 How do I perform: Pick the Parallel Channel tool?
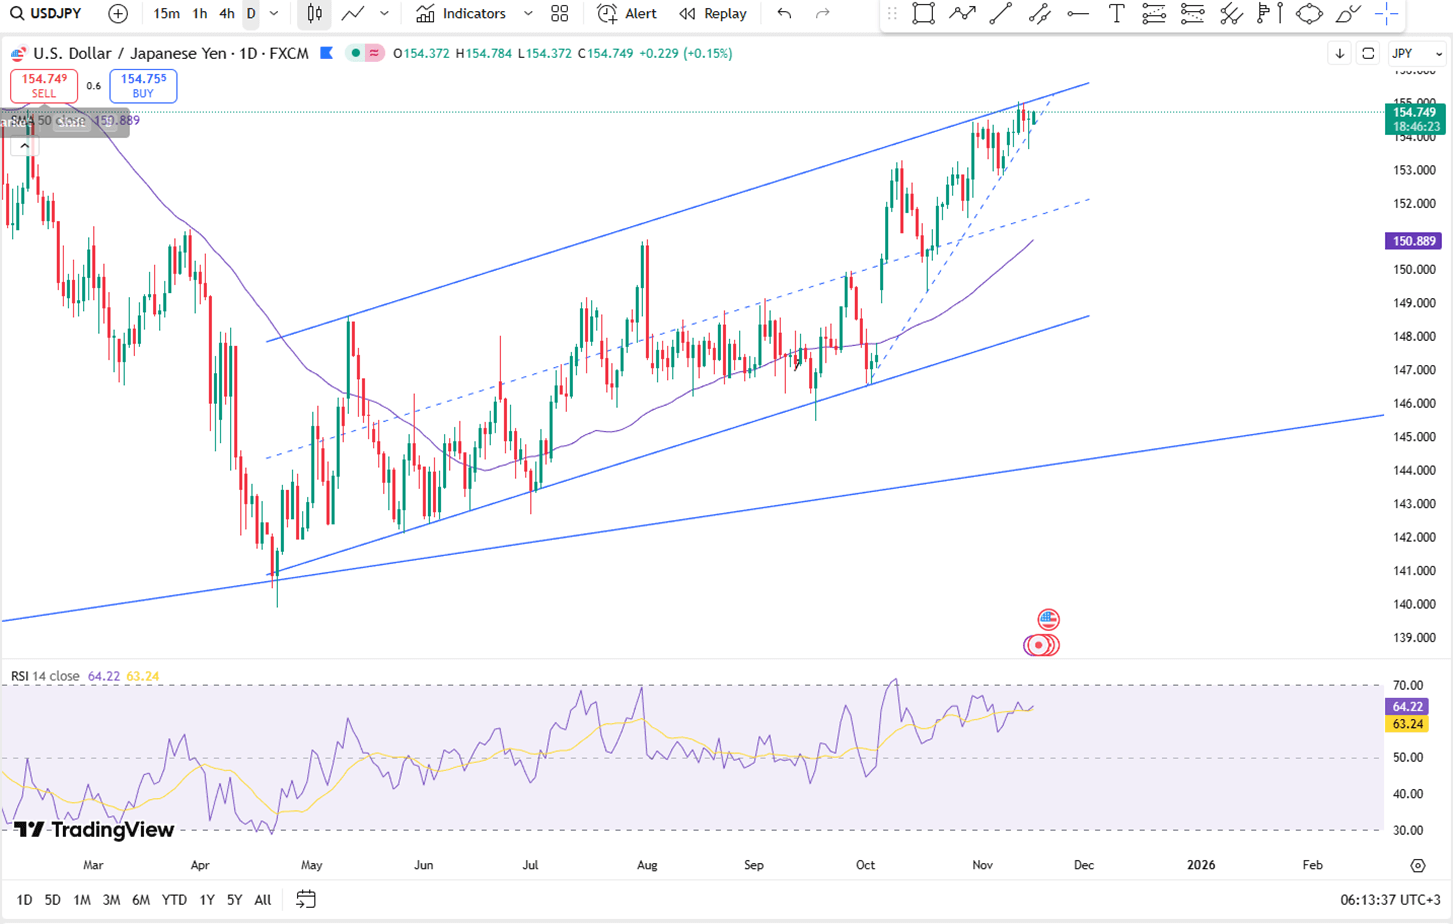[x=1040, y=14]
